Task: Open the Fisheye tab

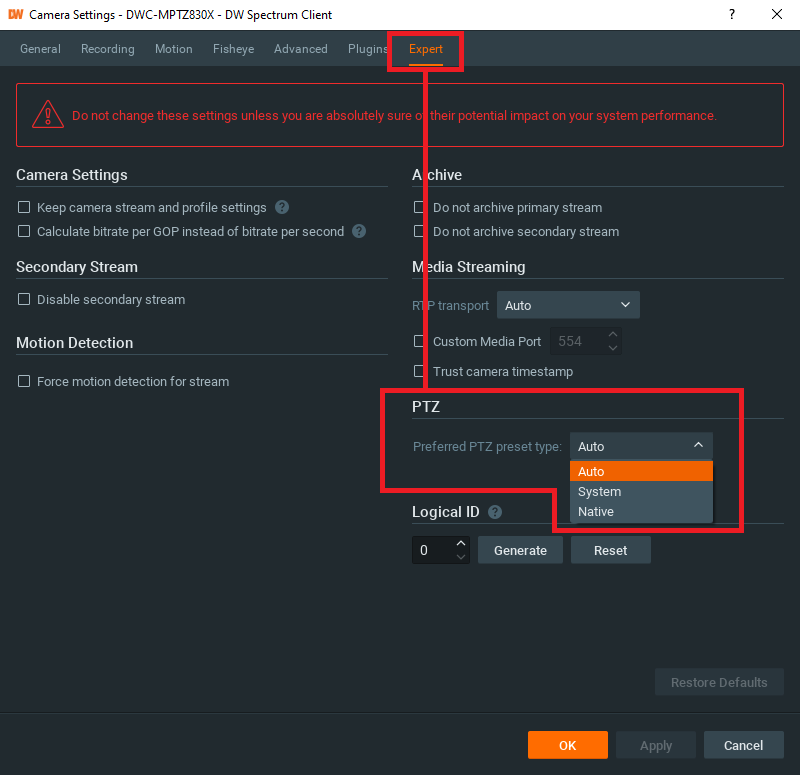Action: (233, 49)
